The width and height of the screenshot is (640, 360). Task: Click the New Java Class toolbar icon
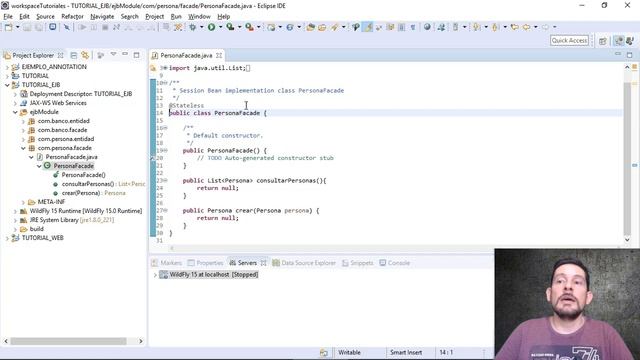(x=289, y=27)
